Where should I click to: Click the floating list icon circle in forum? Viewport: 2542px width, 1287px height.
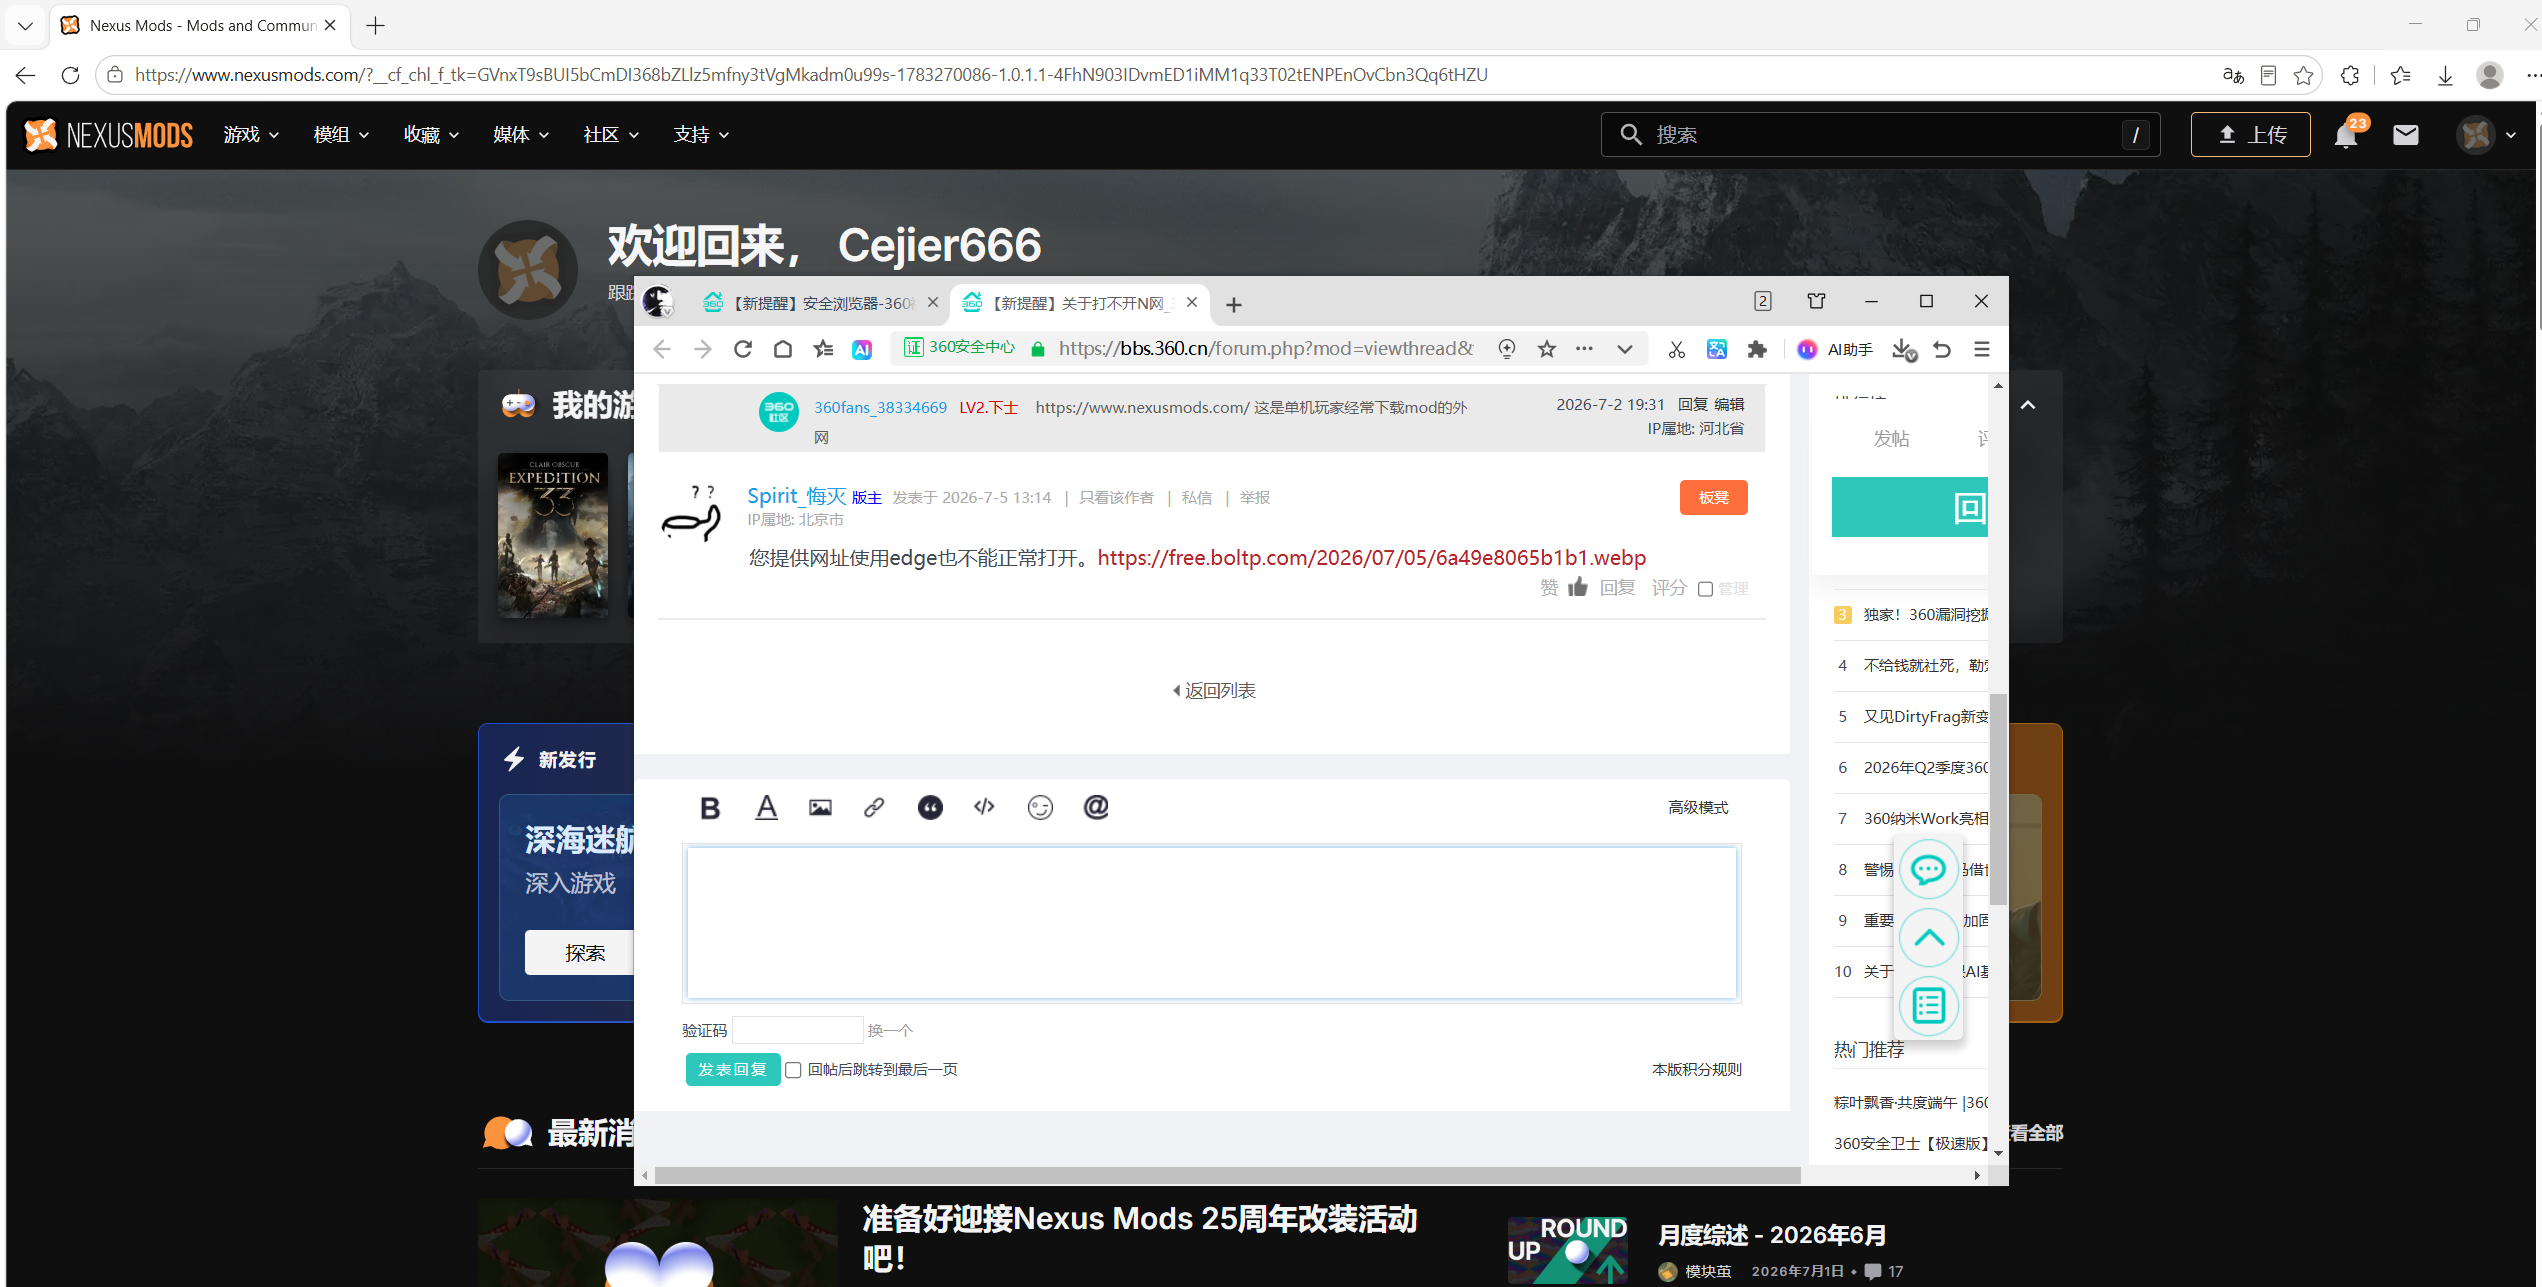click(x=1928, y=1006)
